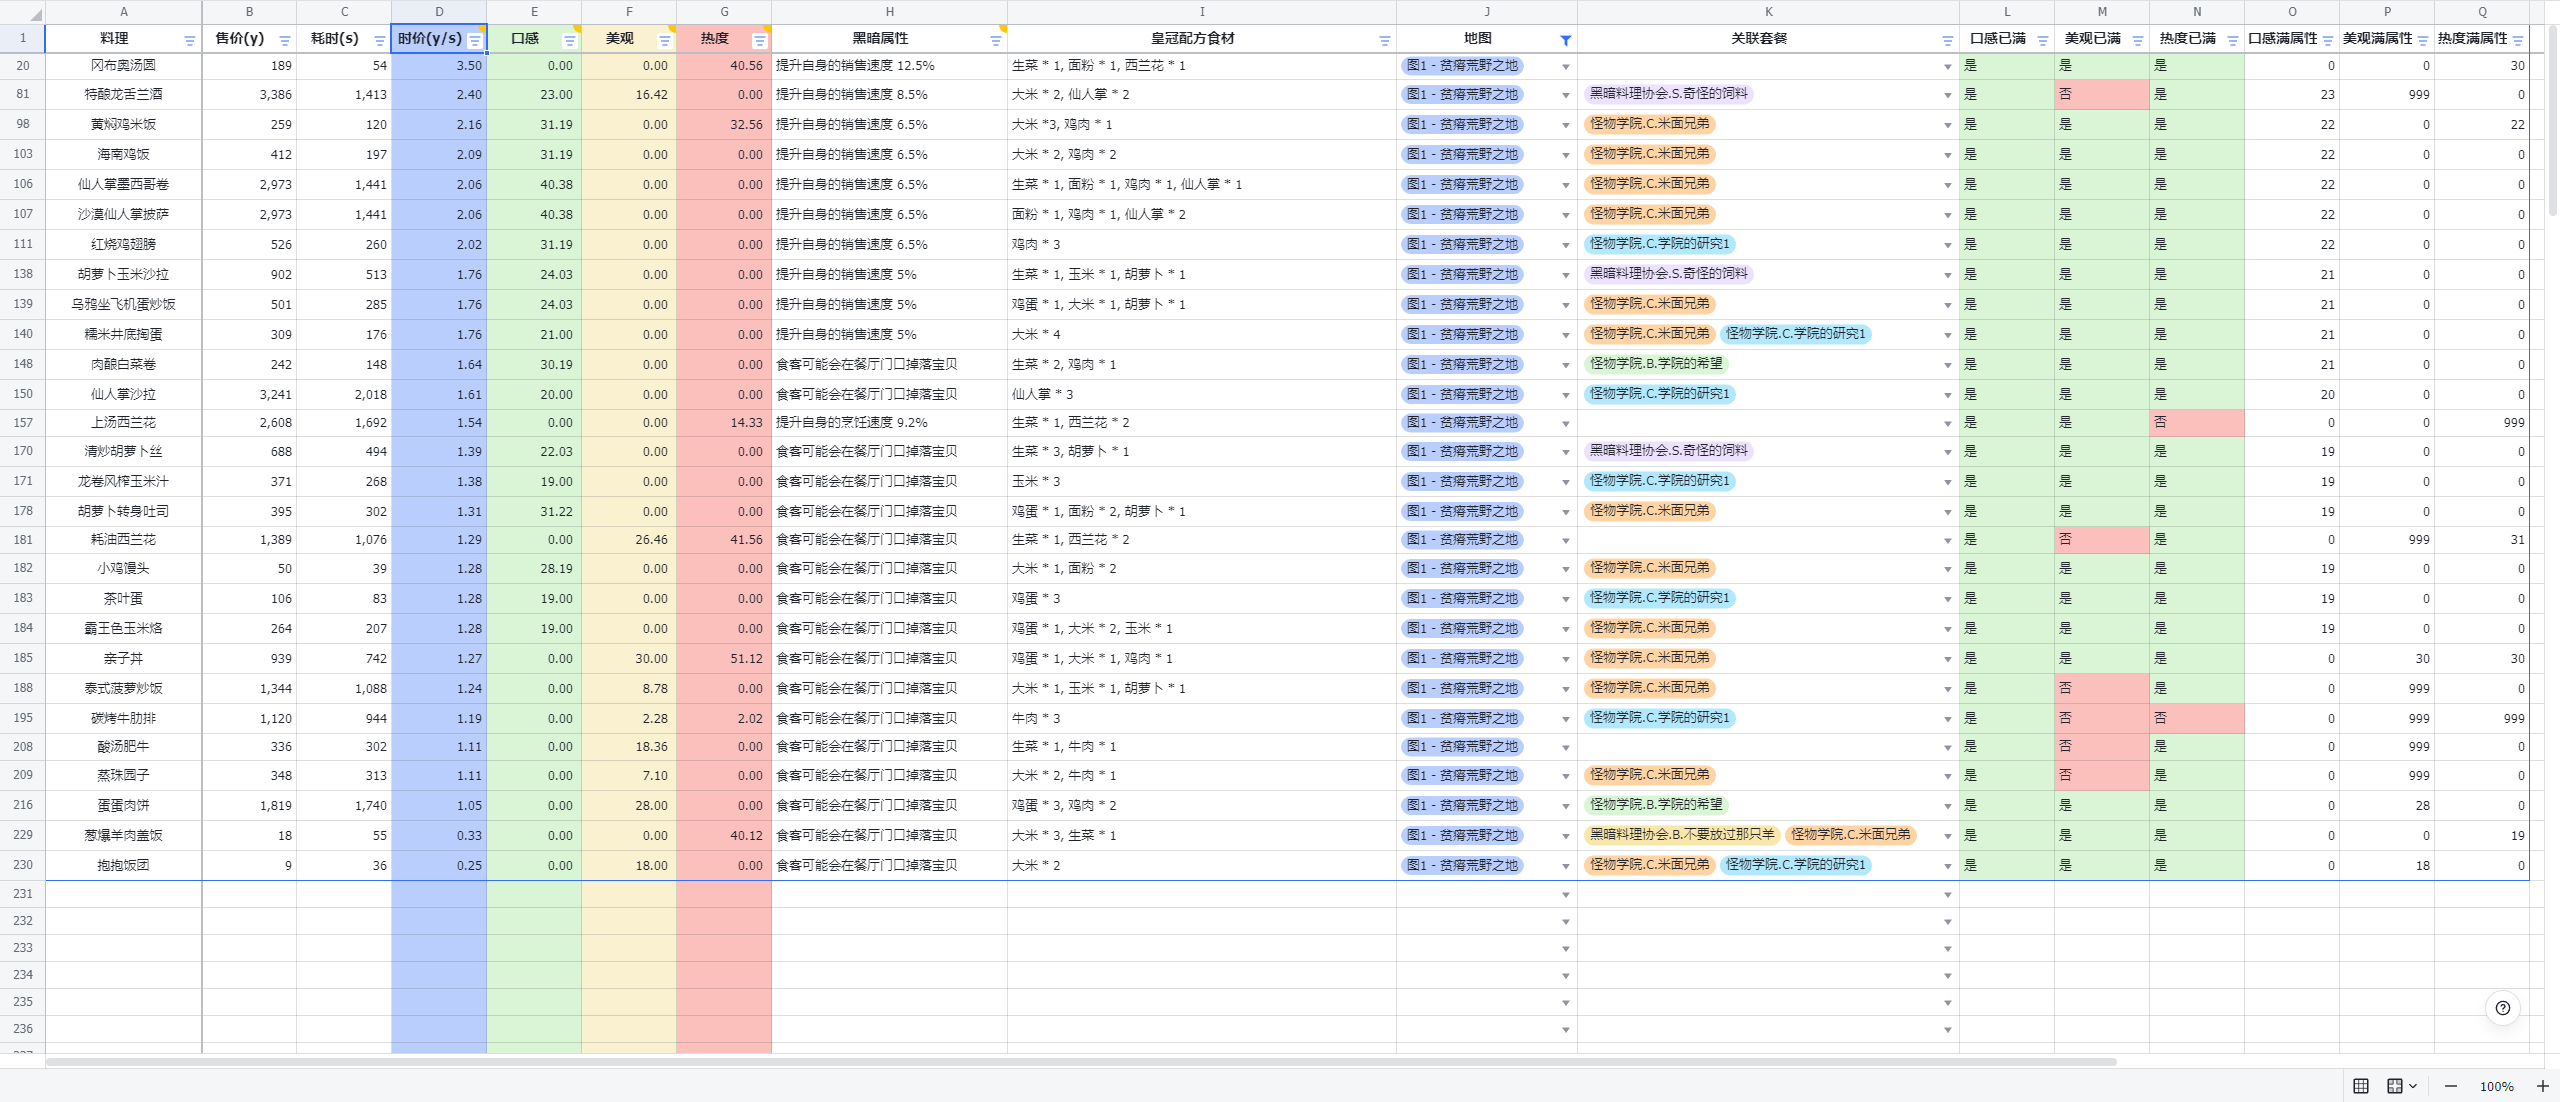The height and width of the screenshot is (1102, 2560).
Task: Select ingredient cell 牛肉 * 3
Action: pos(1202,719)
